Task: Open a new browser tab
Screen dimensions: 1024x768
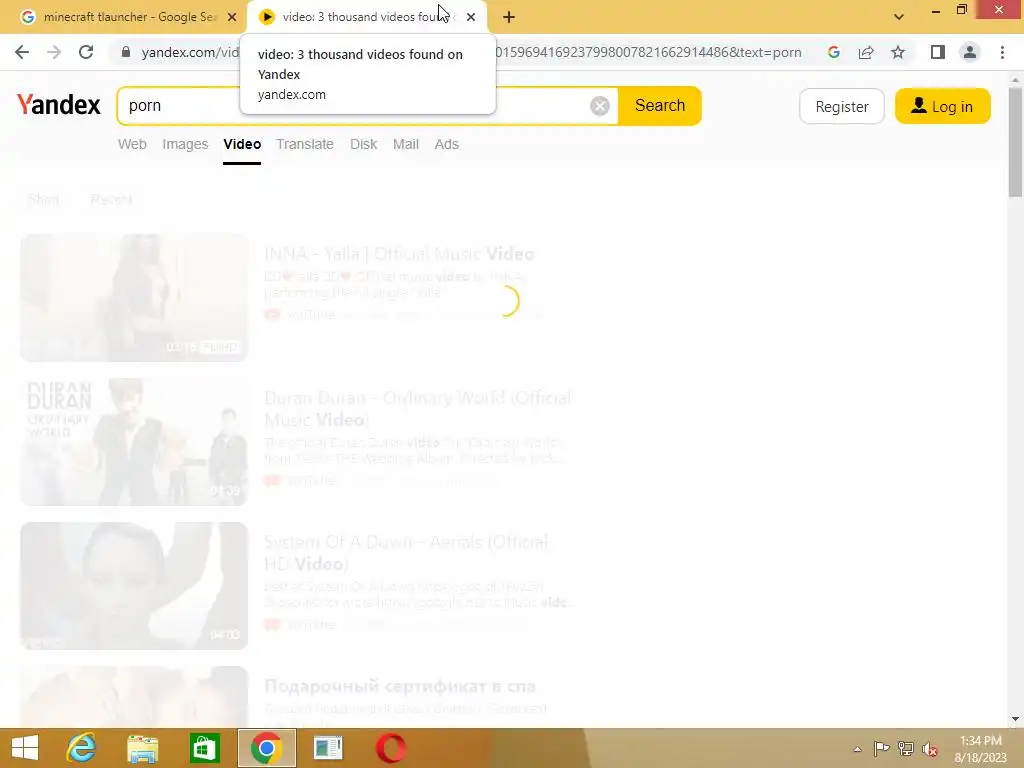Action: [x=509, y=18]
